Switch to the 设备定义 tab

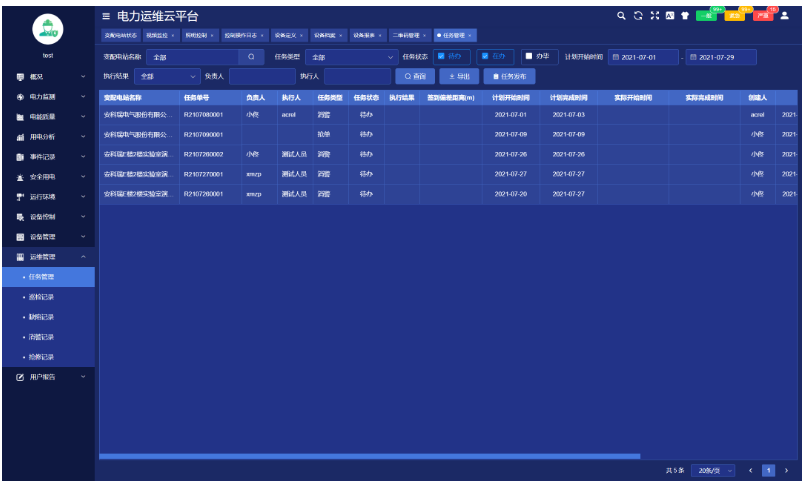[287, 35]
